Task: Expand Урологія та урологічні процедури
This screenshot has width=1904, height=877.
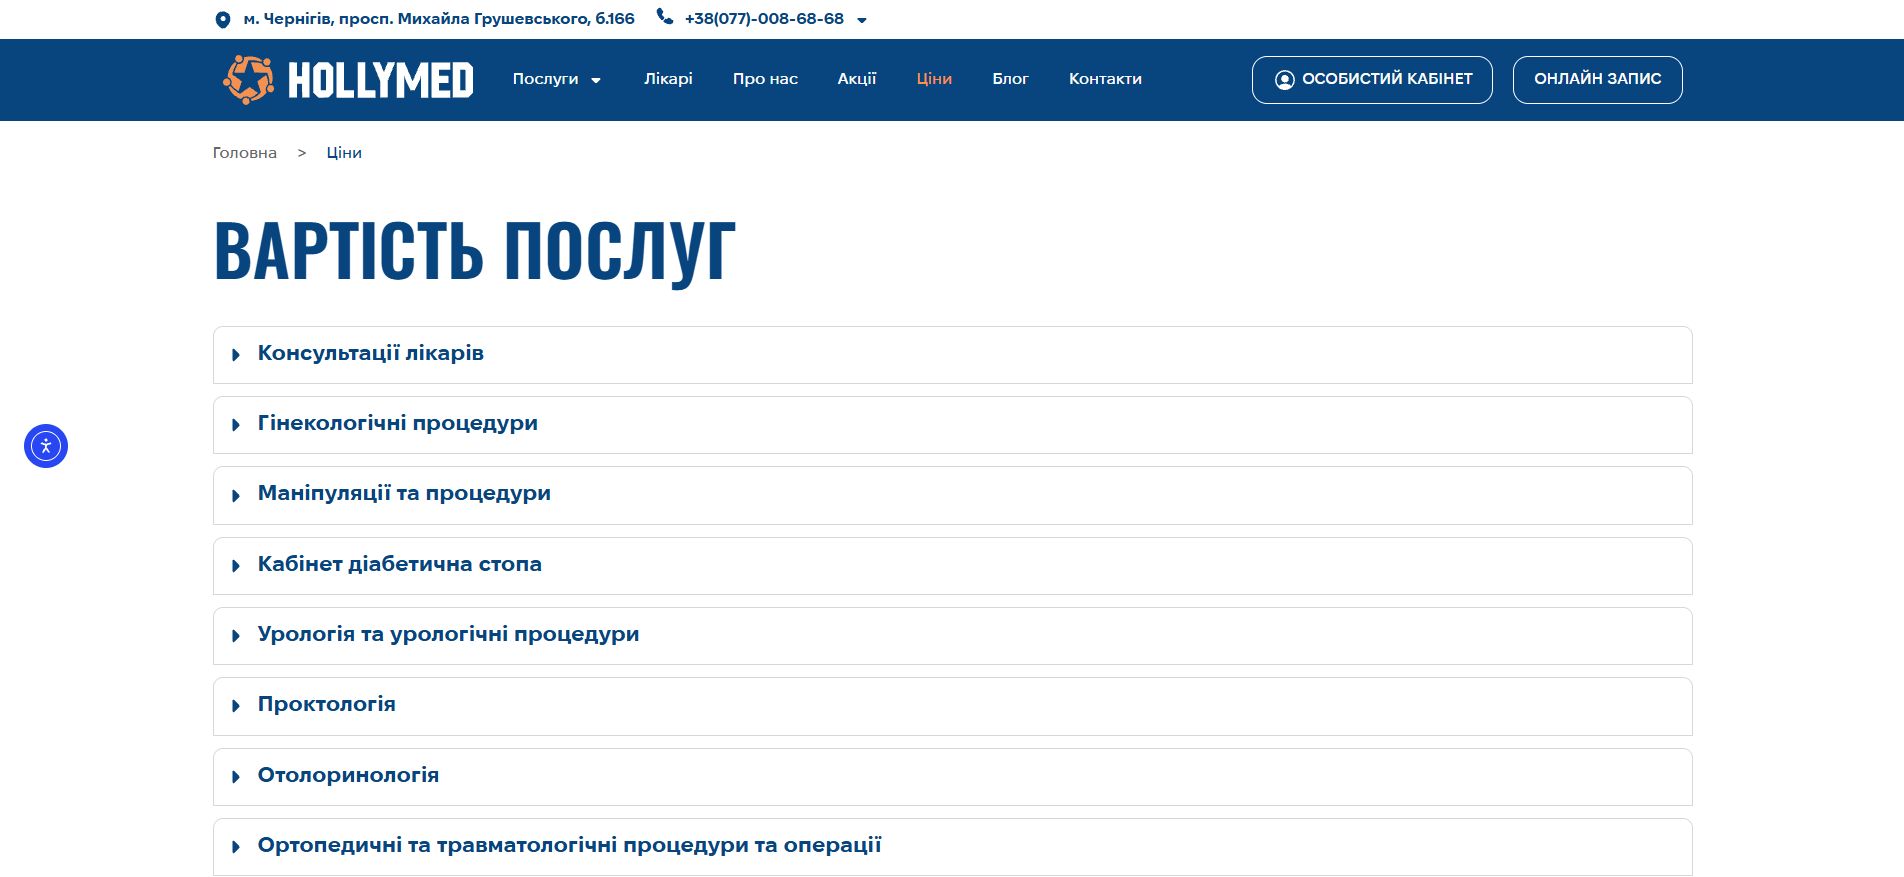Action: (448, 635)
